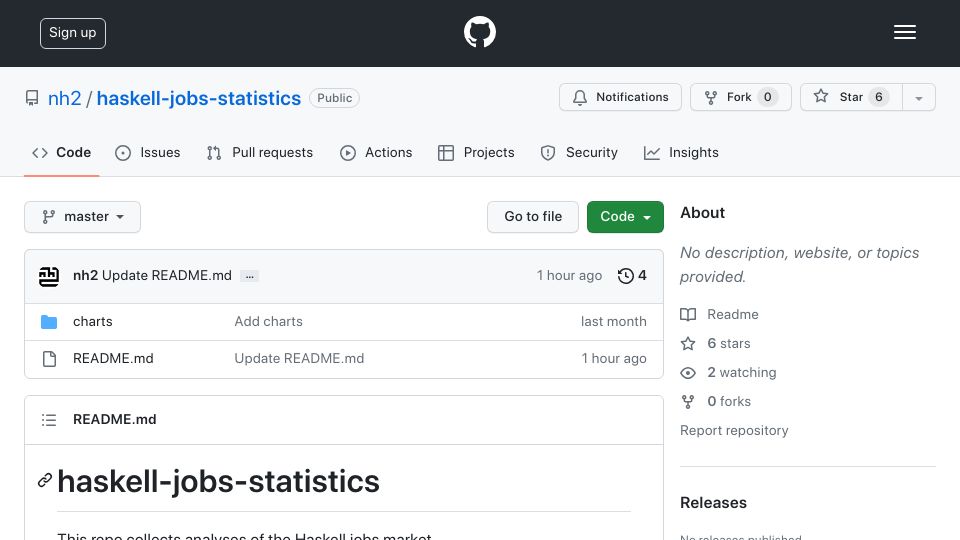Click the 0 forks link
The width and height of the screenshot is (960, 540).
(716, 401)
